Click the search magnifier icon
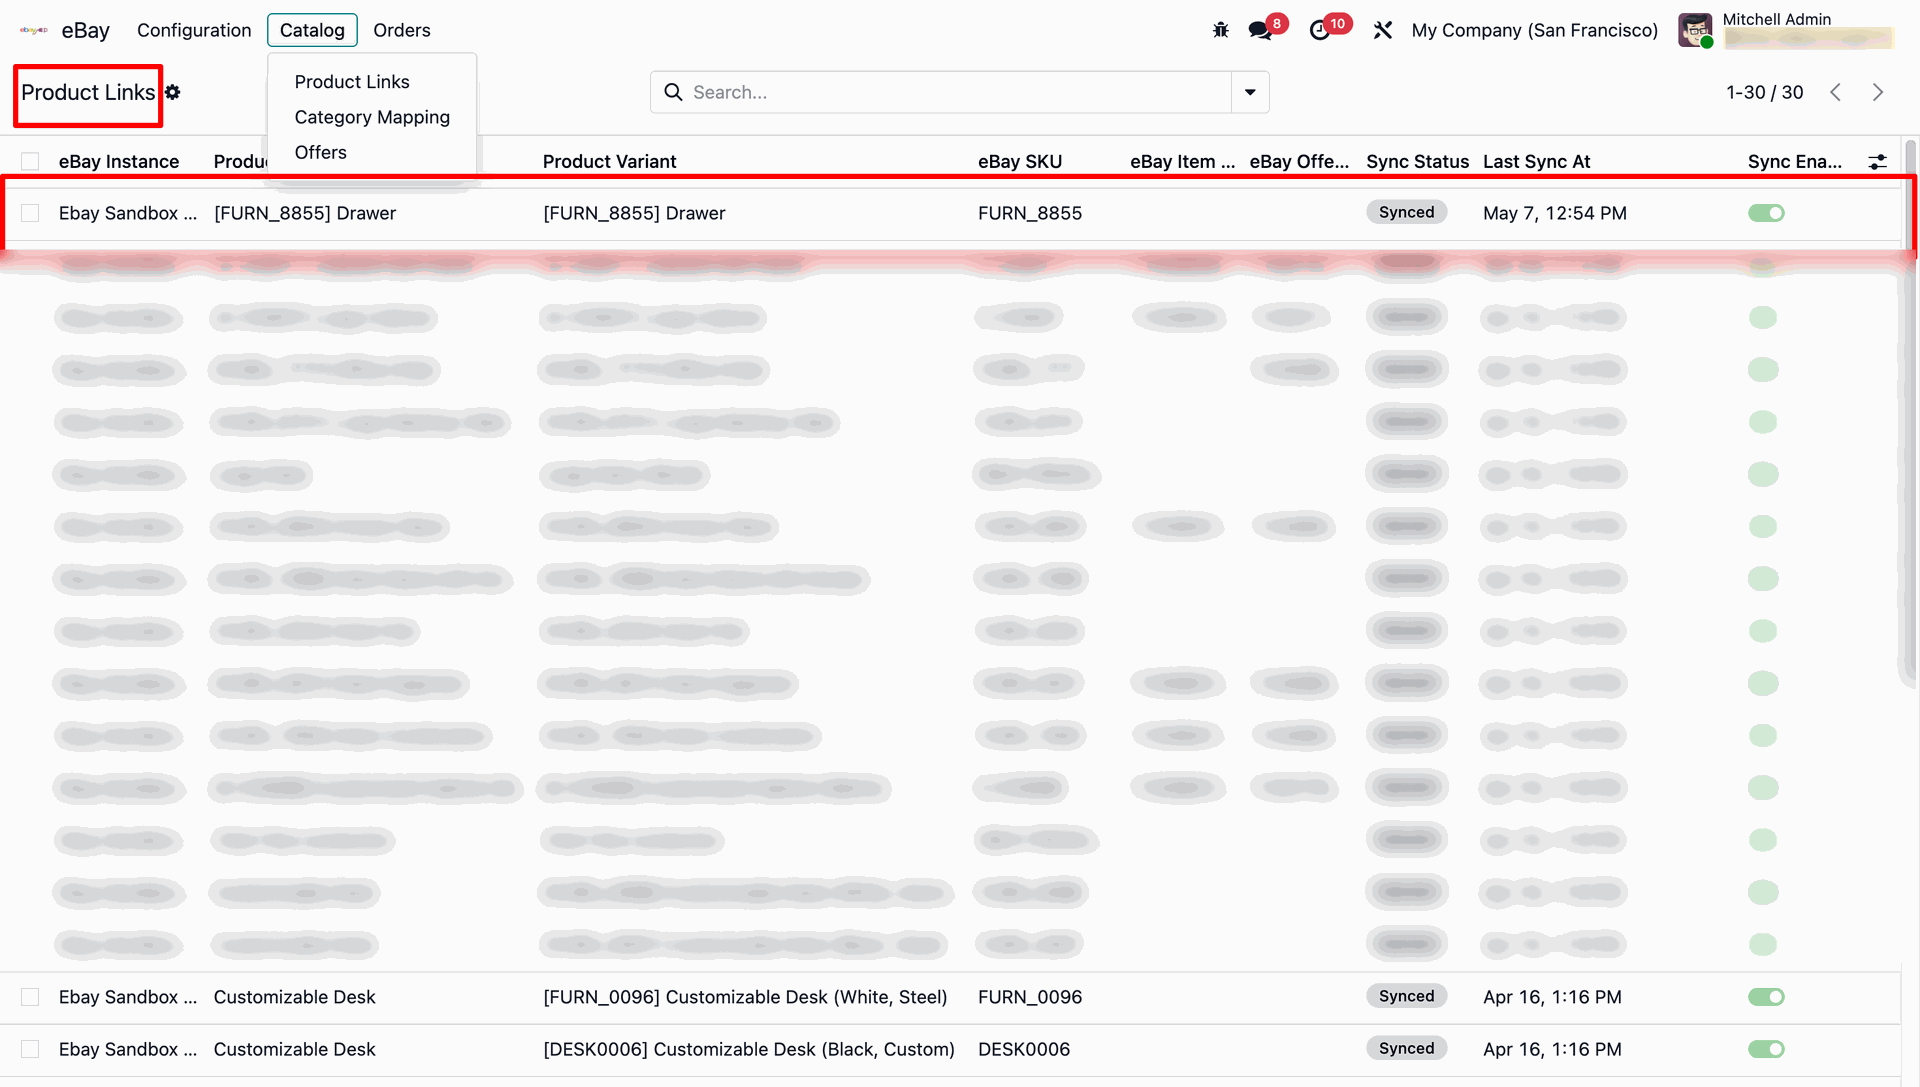This screenshot has height=1087, width=1920. pyautogui.click(x=673, y=92)
